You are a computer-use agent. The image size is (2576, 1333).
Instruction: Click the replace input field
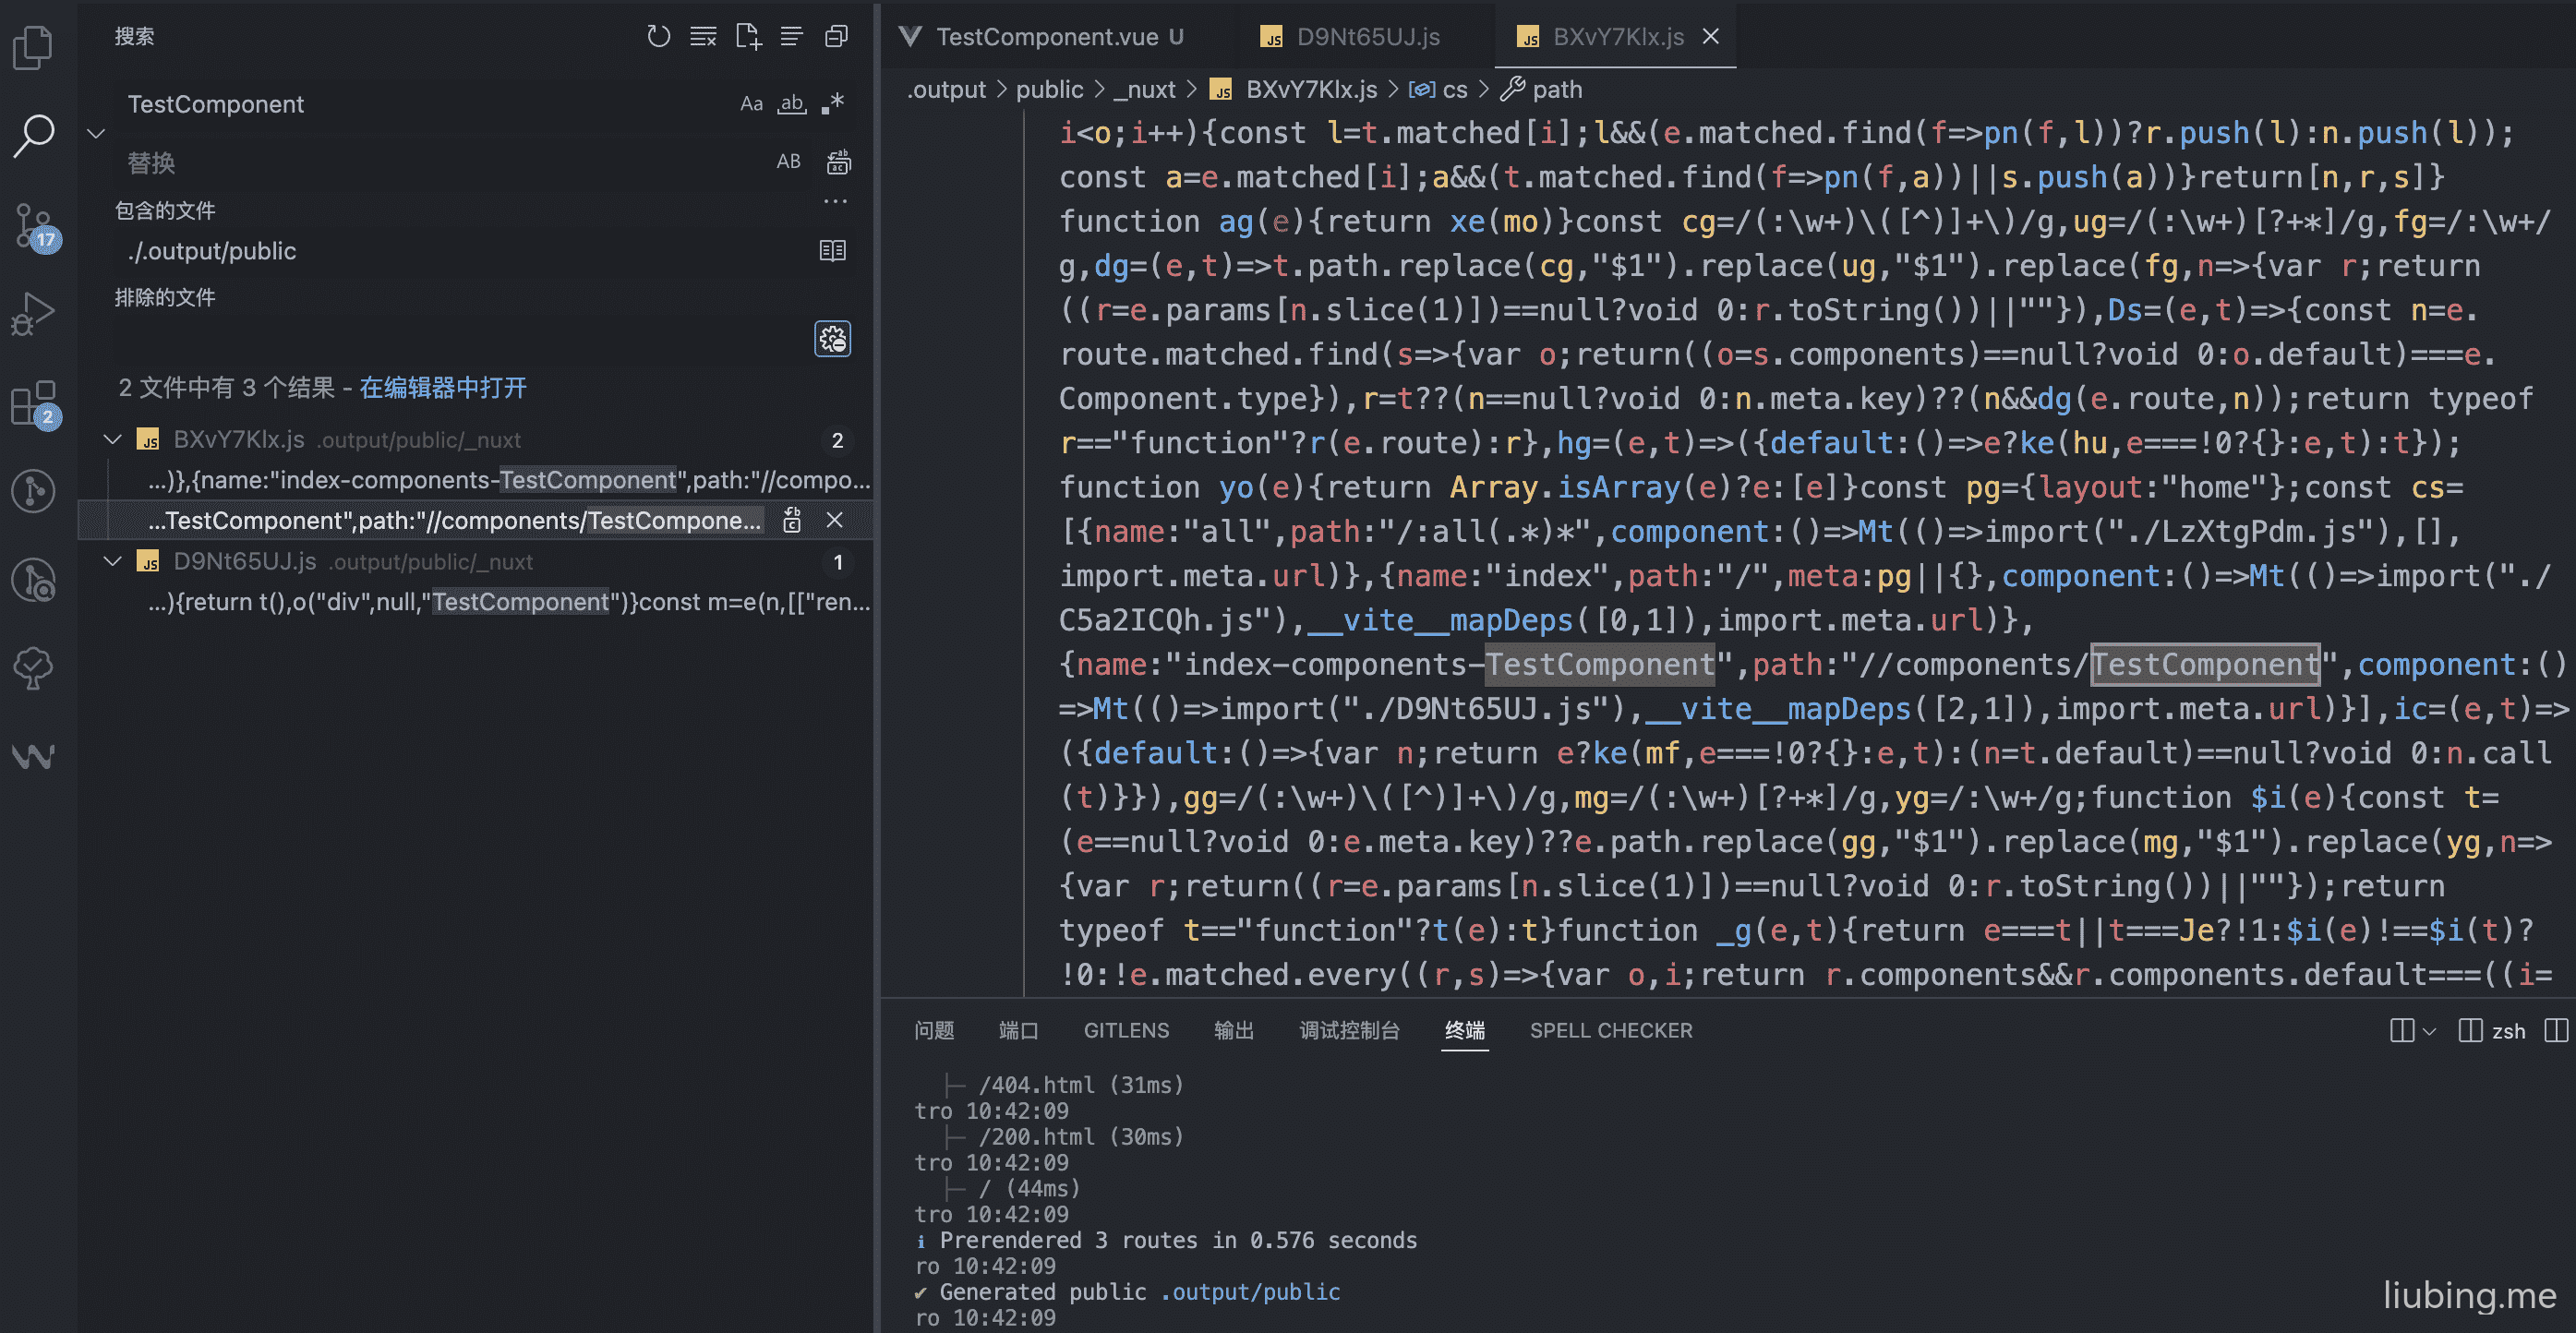(440, 162)
